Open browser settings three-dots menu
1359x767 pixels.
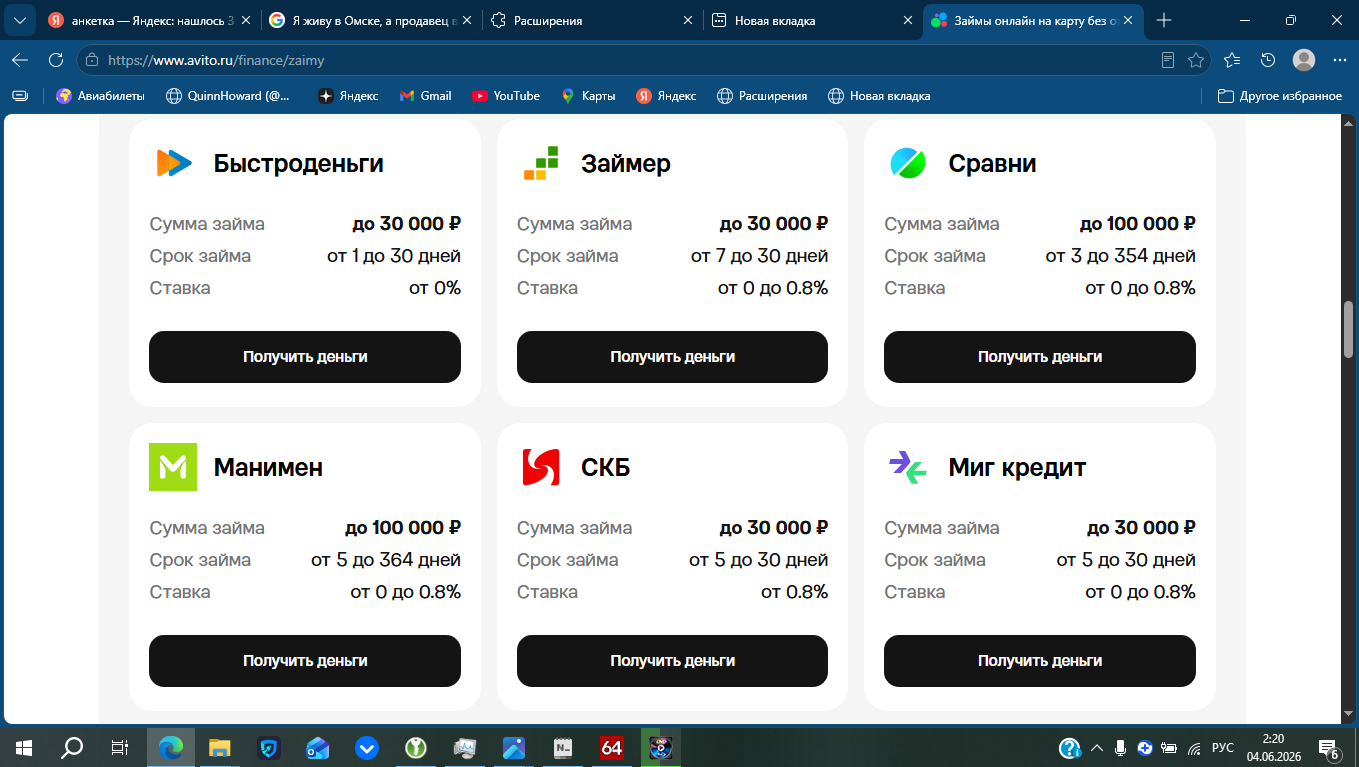[1340, 60]
